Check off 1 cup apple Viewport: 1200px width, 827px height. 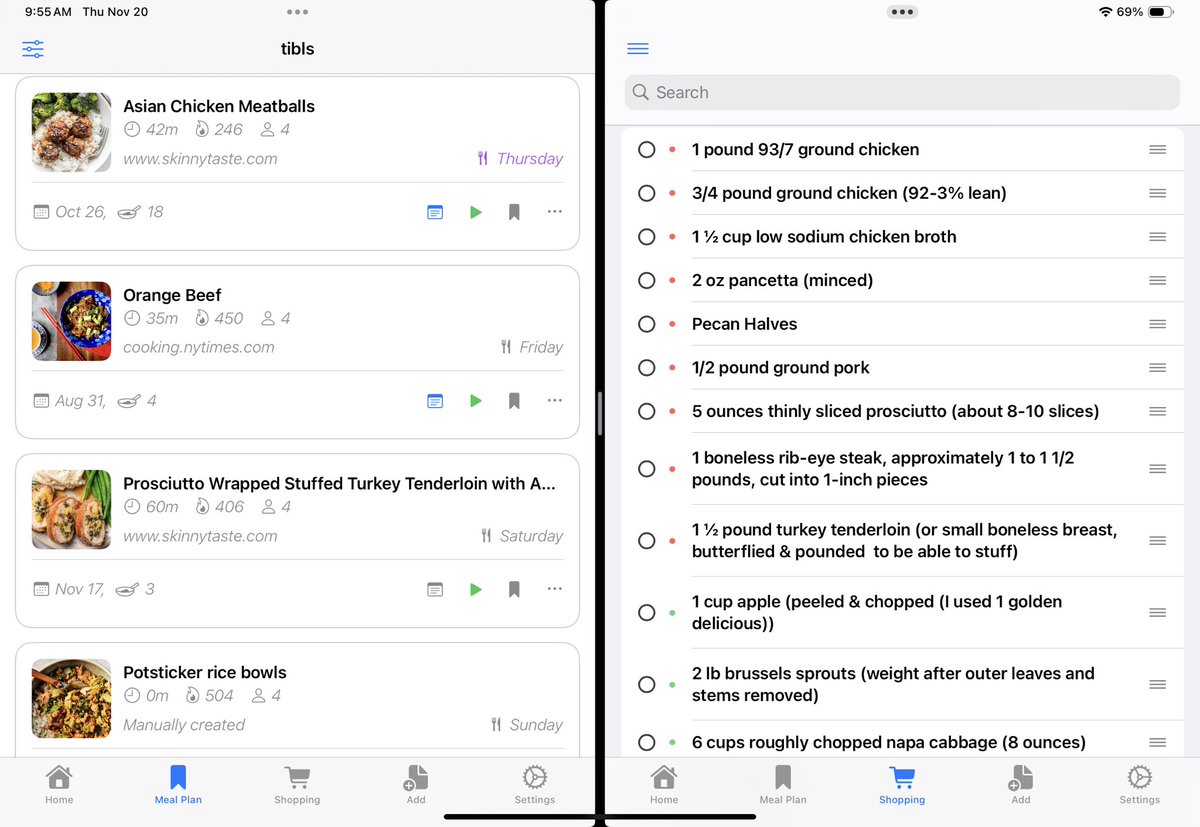646,613
